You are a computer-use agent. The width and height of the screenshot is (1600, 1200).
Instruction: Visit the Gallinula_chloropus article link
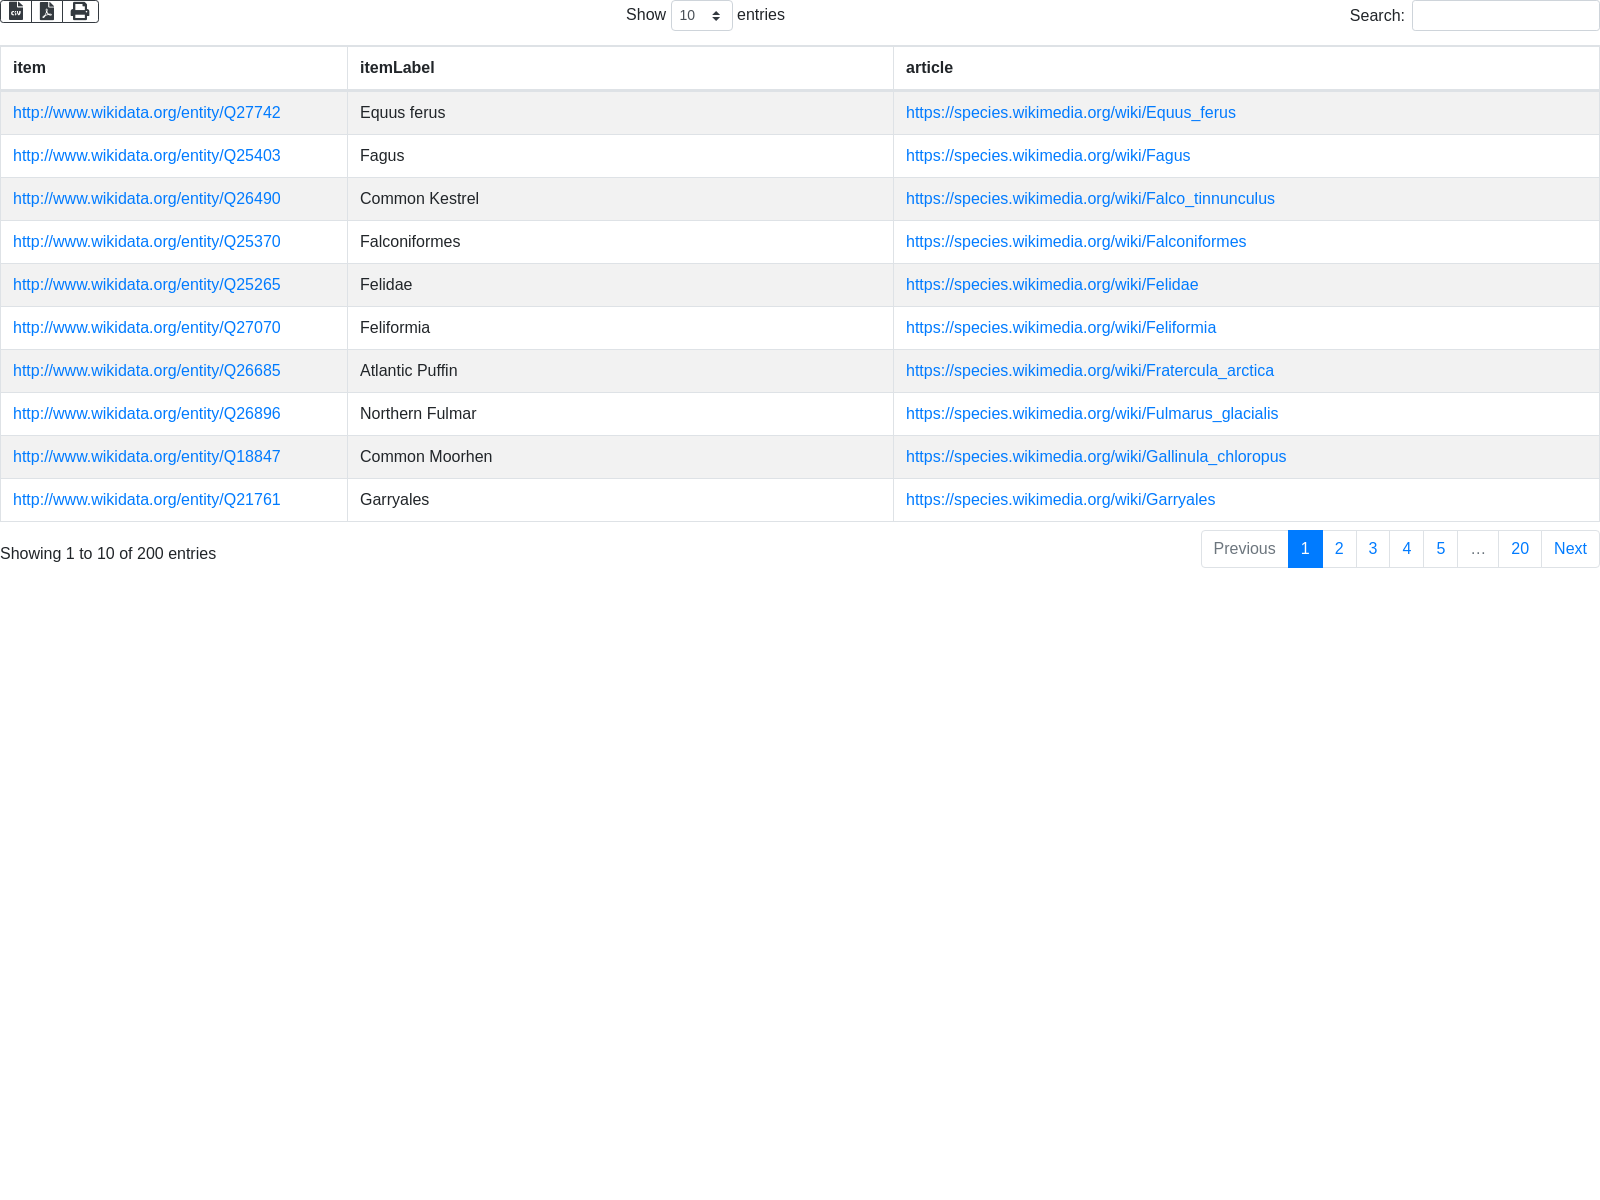(1095, 457)
